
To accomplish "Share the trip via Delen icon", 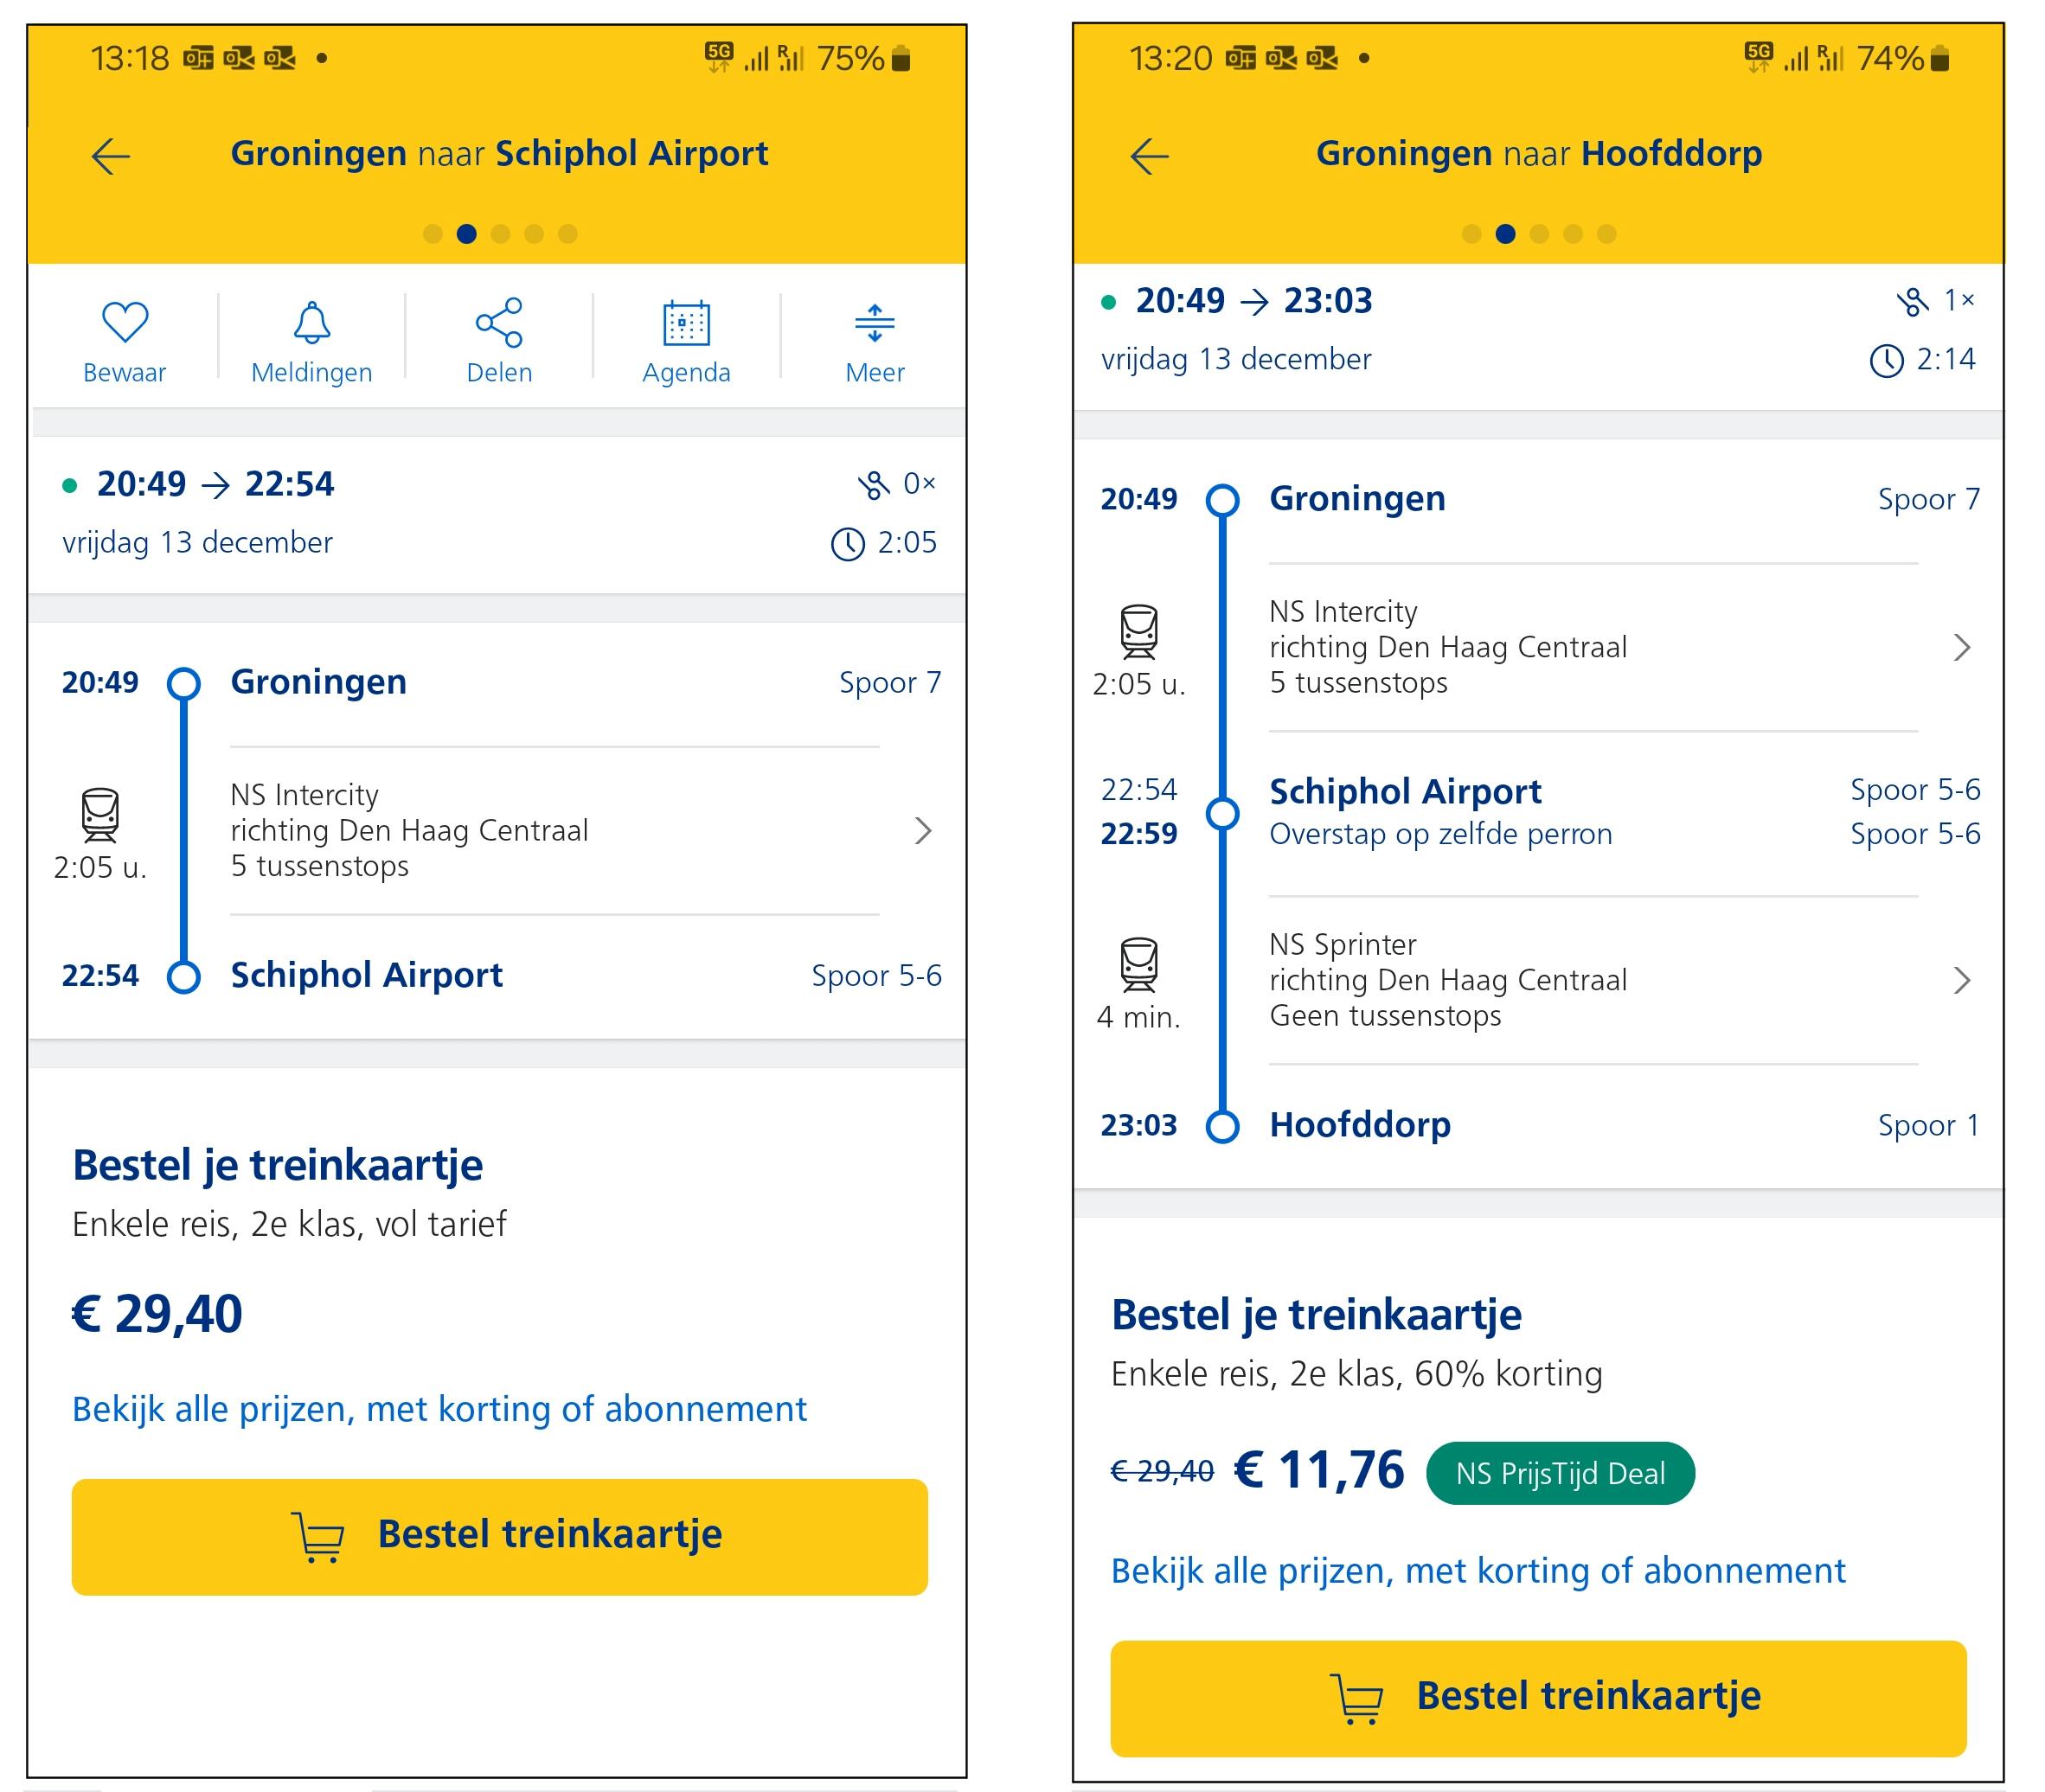I will [499, 340].
